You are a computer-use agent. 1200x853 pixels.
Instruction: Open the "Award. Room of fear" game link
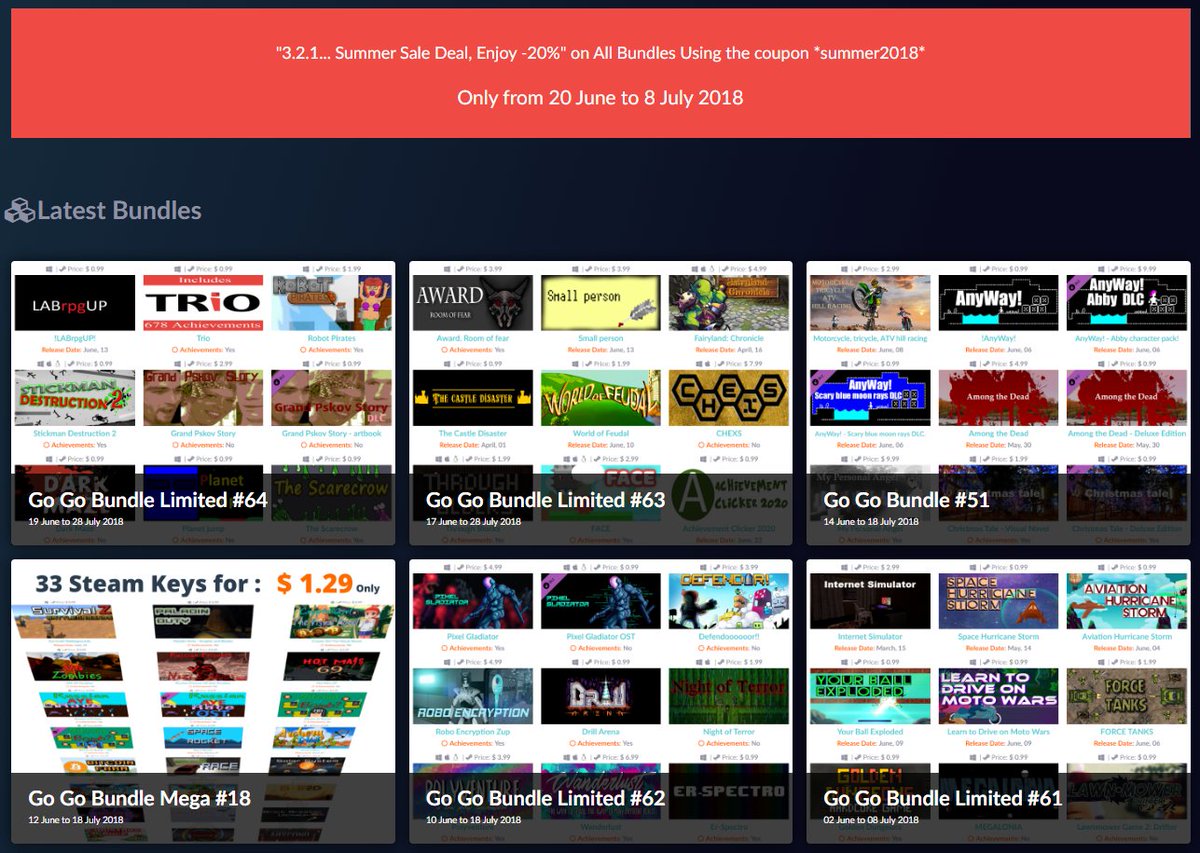click(472, 339)
